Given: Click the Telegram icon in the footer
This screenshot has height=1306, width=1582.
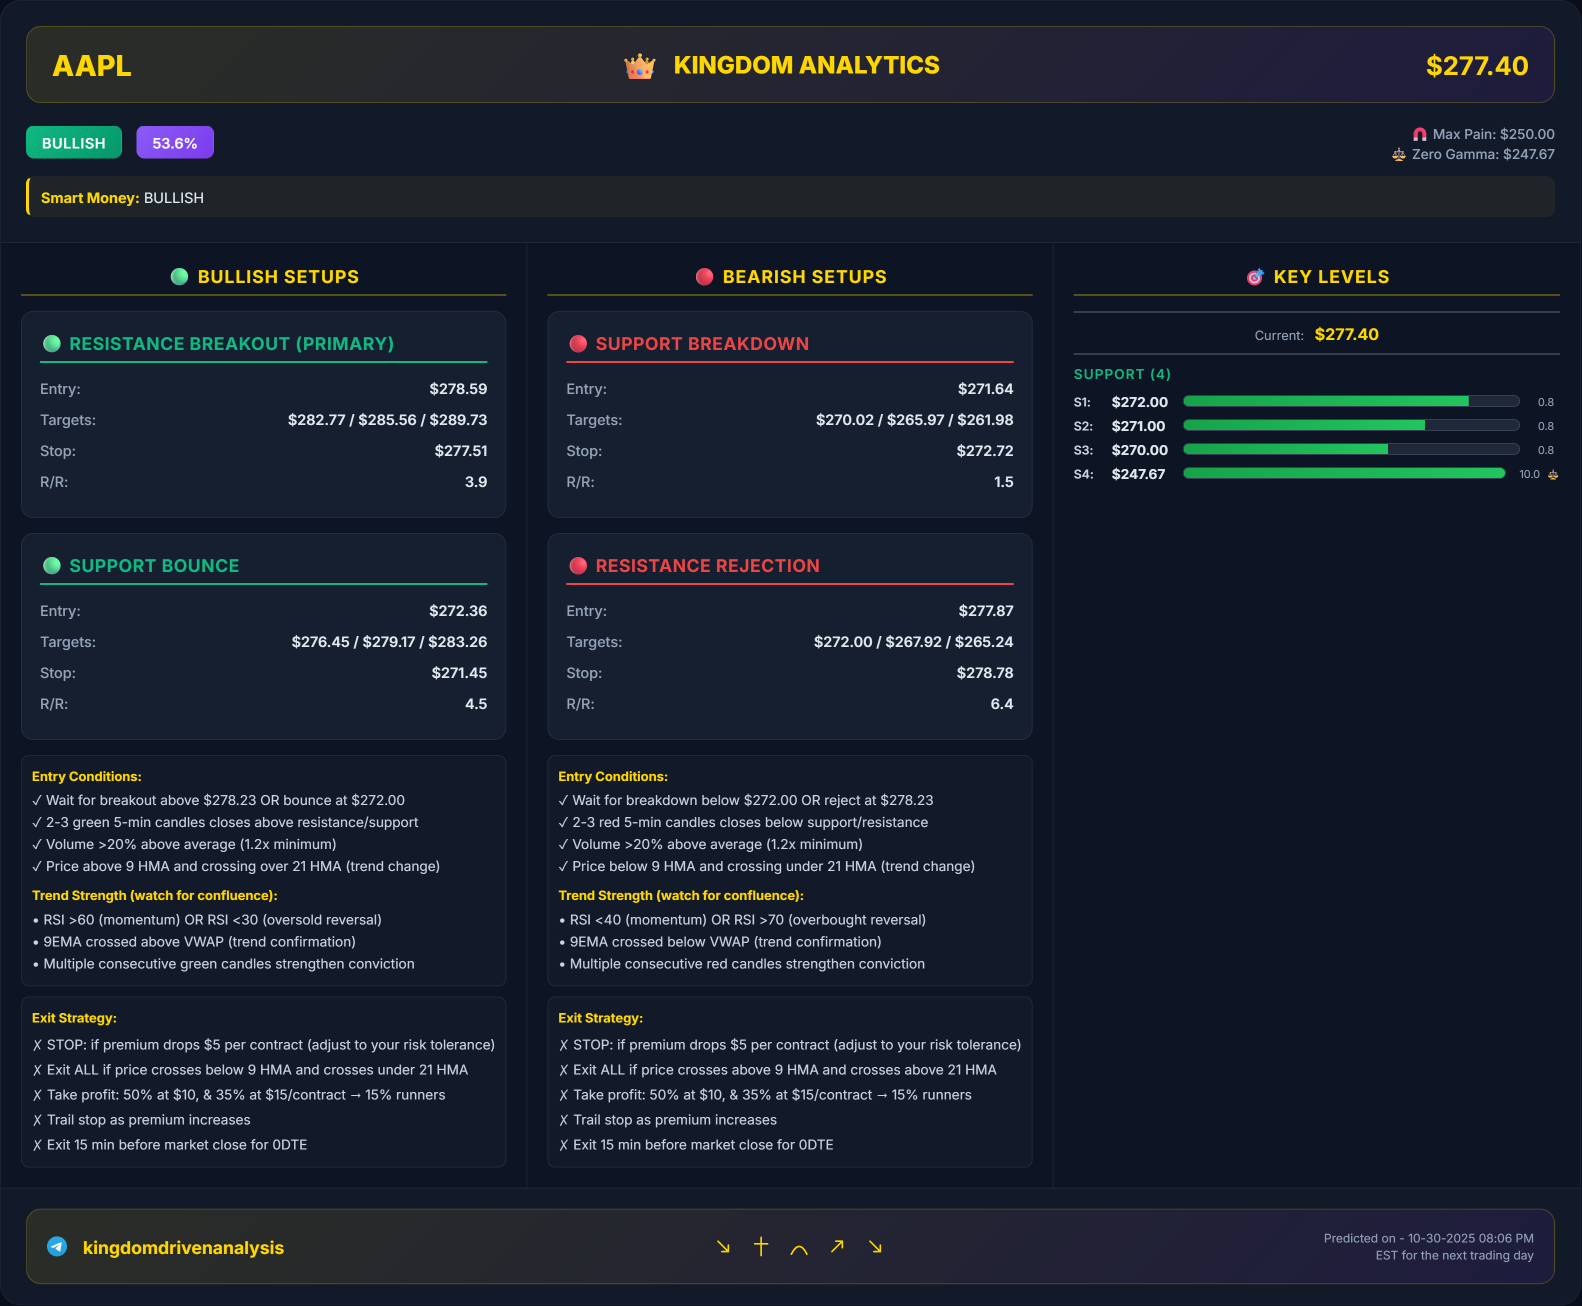Looking at the screenshot, I should (x=57, y=1246).
